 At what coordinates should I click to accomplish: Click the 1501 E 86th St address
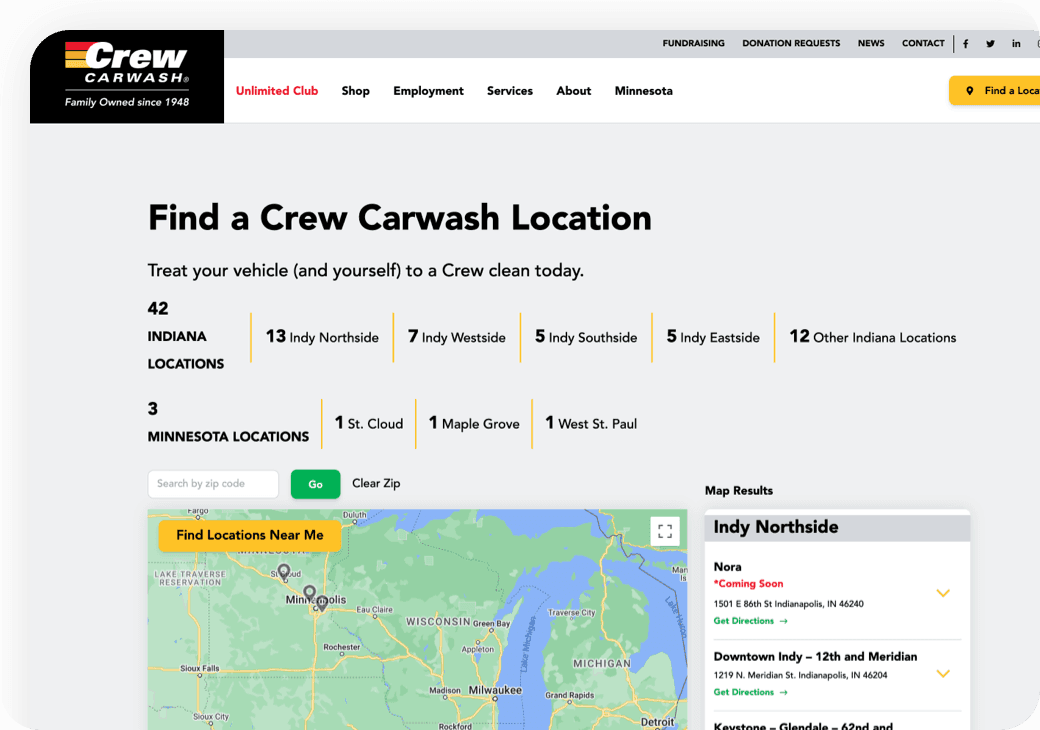[x=789, y=604]
